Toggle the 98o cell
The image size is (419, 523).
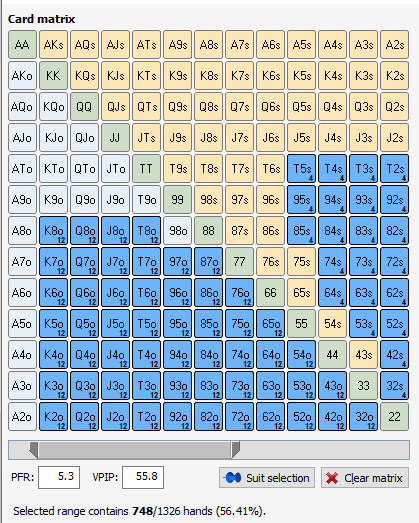[x=177, y=231]
